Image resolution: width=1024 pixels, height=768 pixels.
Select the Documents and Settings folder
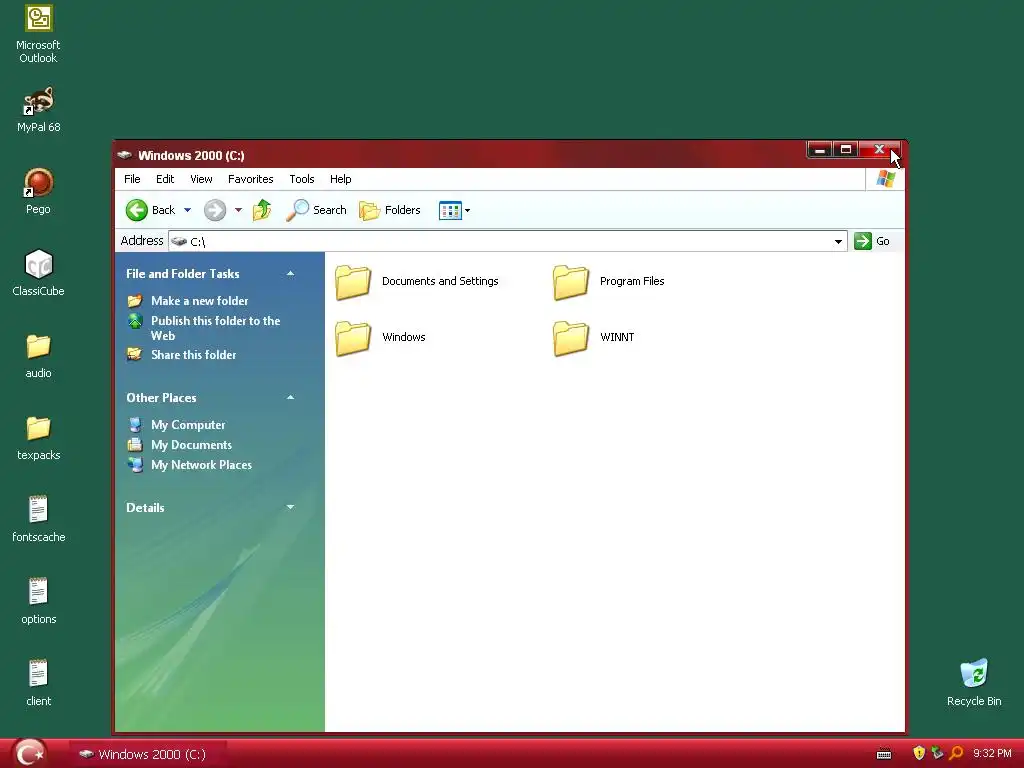point(417,281)
